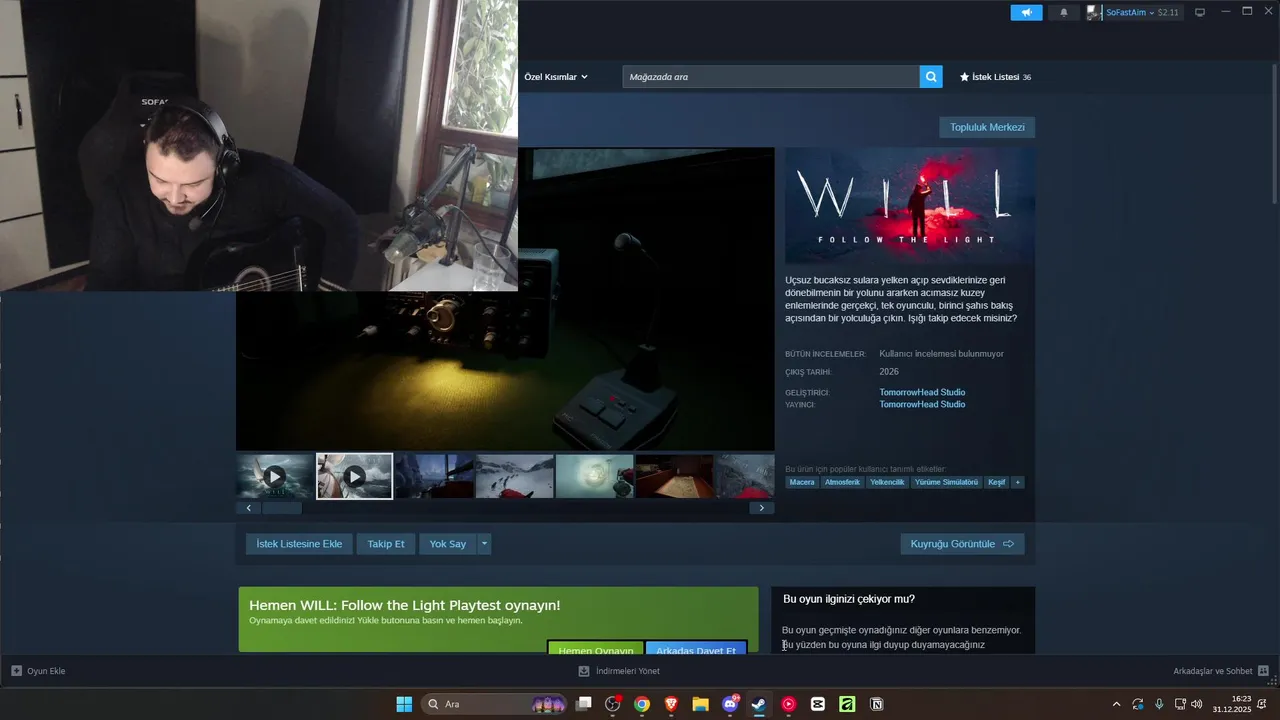Play the first trailer video thumbnail

click(x=275, y=476)
